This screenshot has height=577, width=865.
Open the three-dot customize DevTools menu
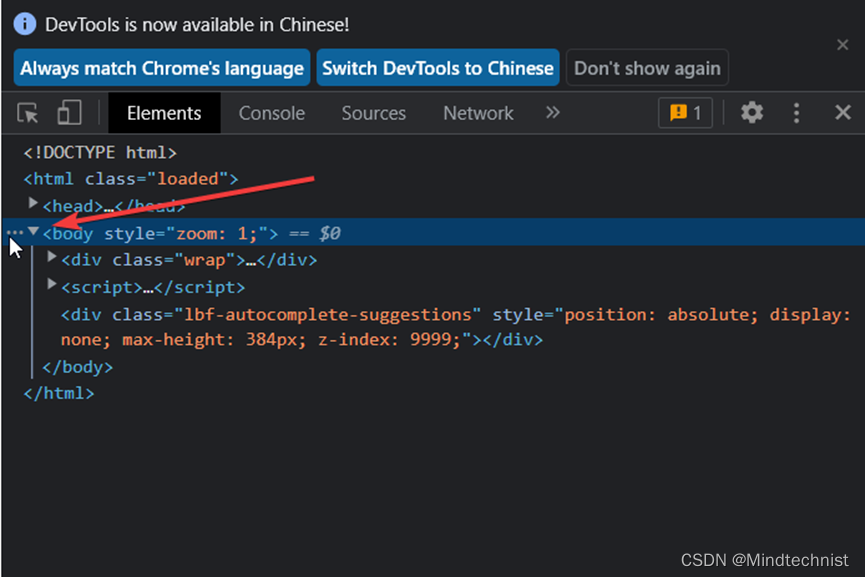coord(797,113)
